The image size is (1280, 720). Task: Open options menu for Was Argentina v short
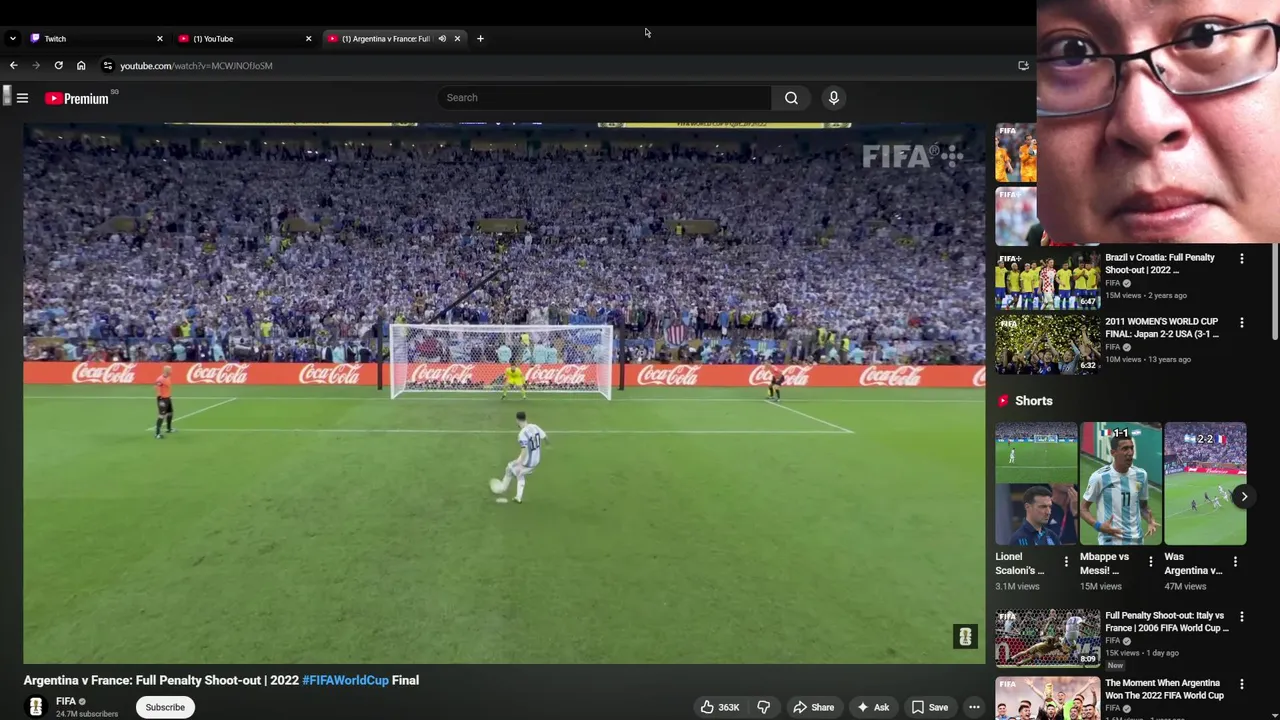click(x=1235, y=562)
